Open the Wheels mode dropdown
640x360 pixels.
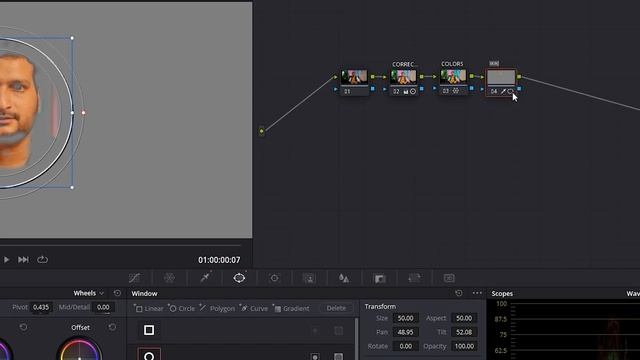click(88, 293)
